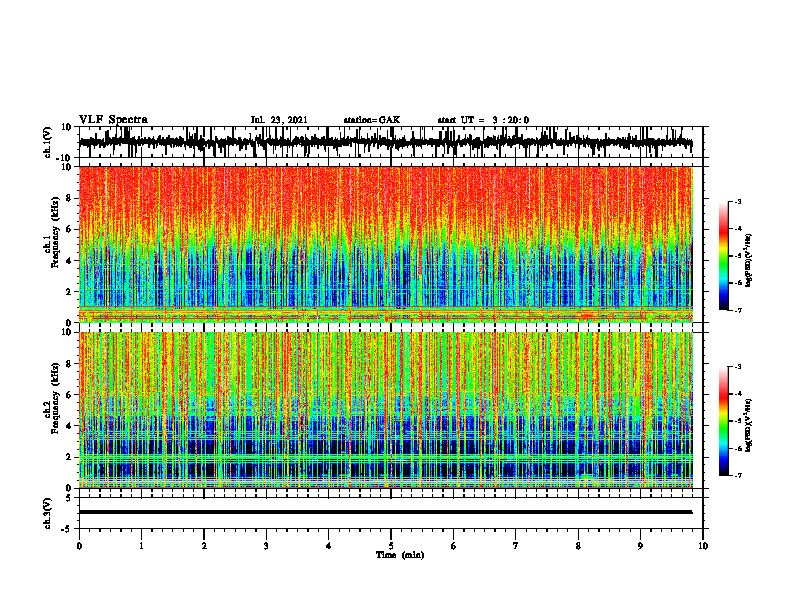Click the time axis tick "10"

point(703,546)
